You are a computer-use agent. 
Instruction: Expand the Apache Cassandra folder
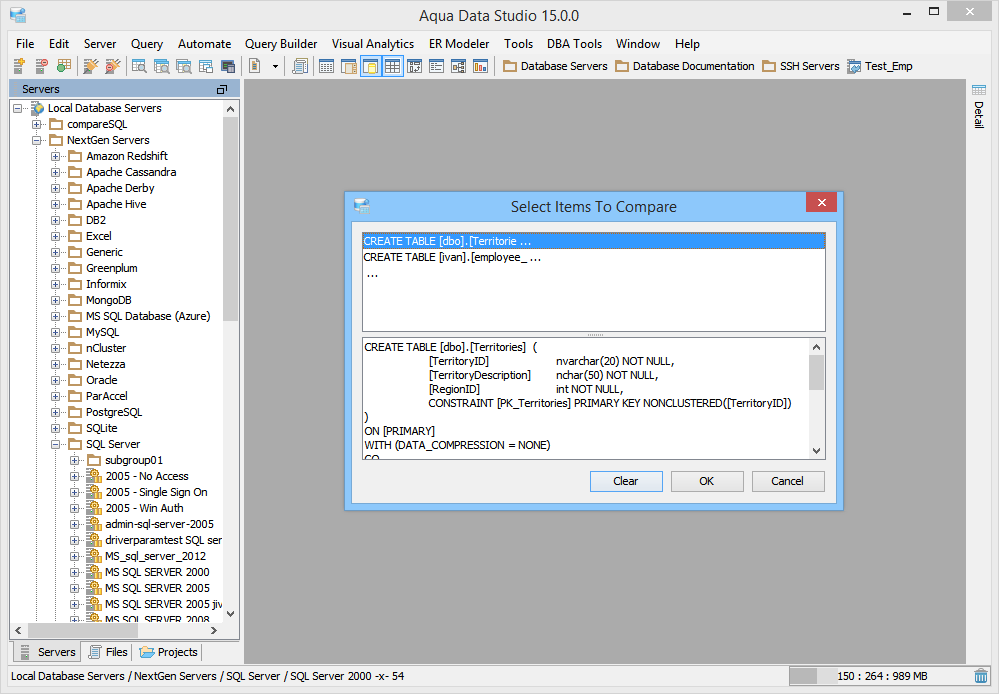[56, 172]
